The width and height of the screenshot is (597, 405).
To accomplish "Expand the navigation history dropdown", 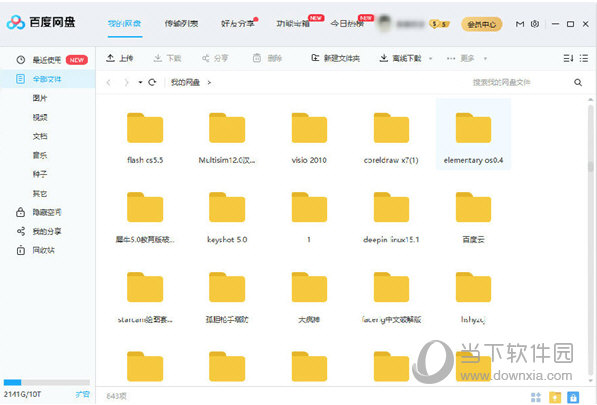I will [x=140, y=82].
